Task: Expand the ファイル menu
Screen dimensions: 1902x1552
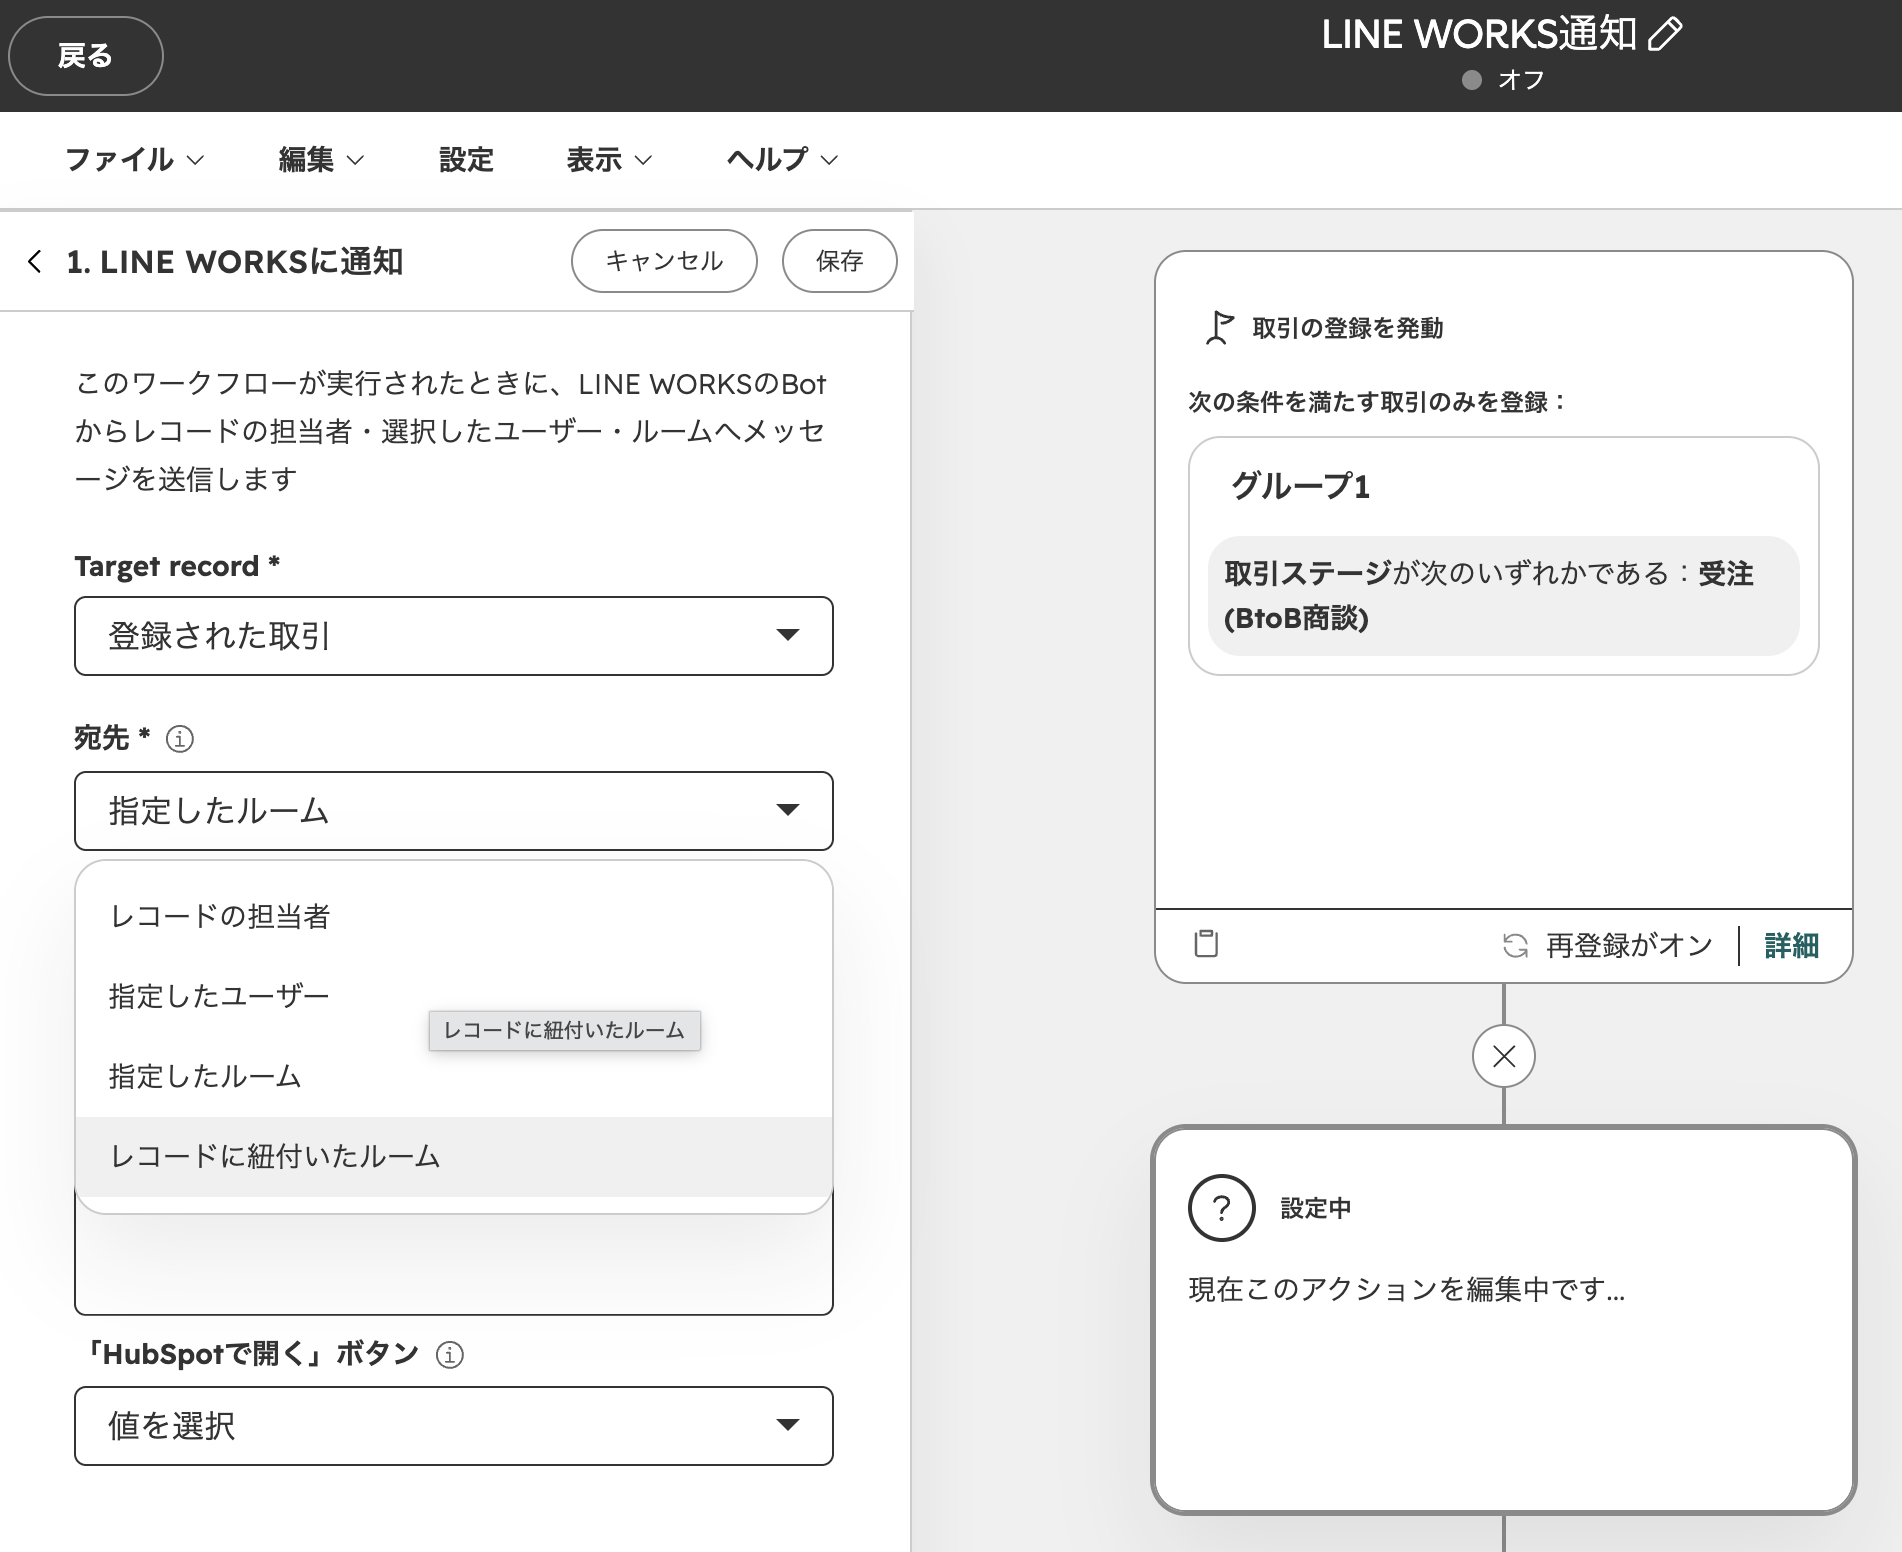Action: click(134, 160)
